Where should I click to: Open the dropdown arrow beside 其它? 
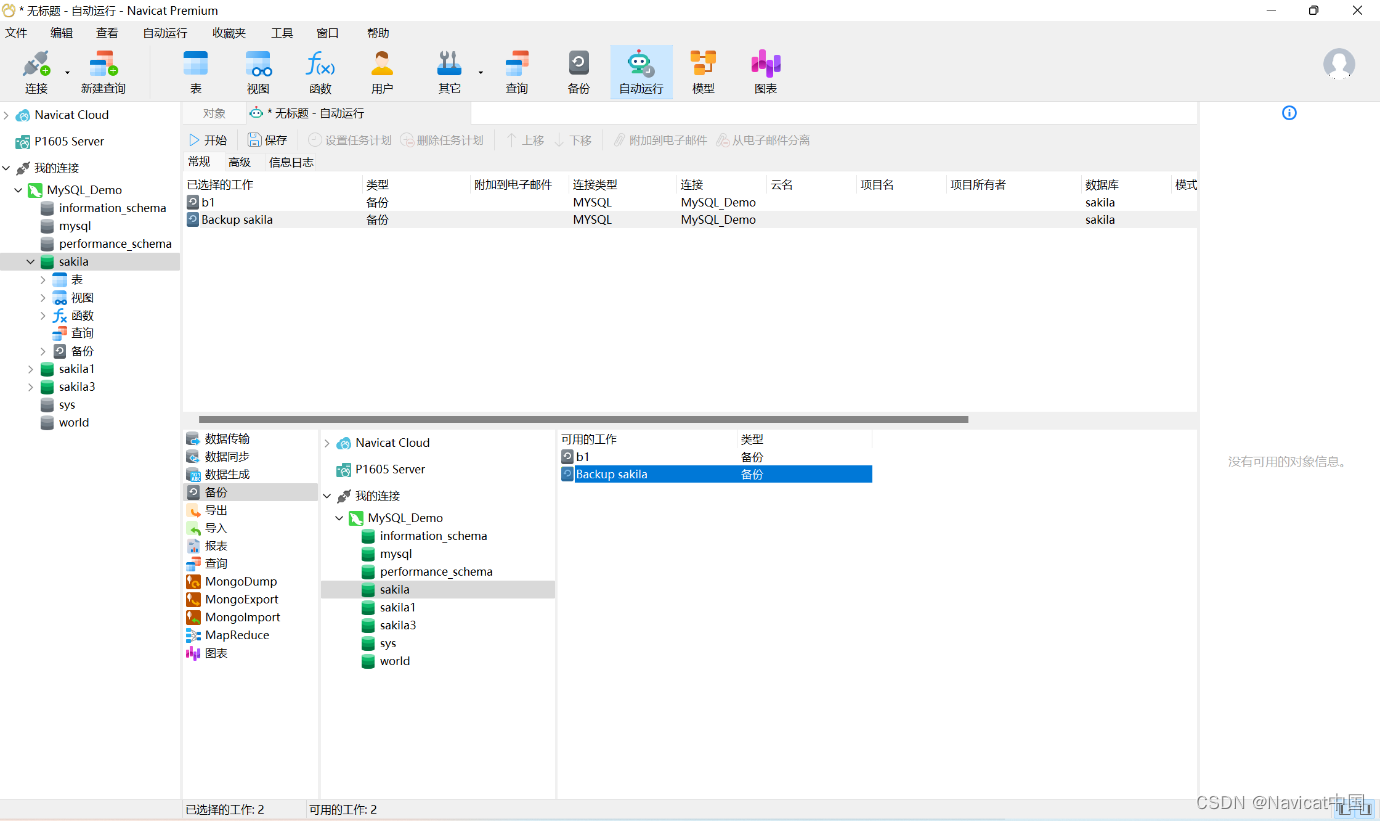tap(480, 73)
